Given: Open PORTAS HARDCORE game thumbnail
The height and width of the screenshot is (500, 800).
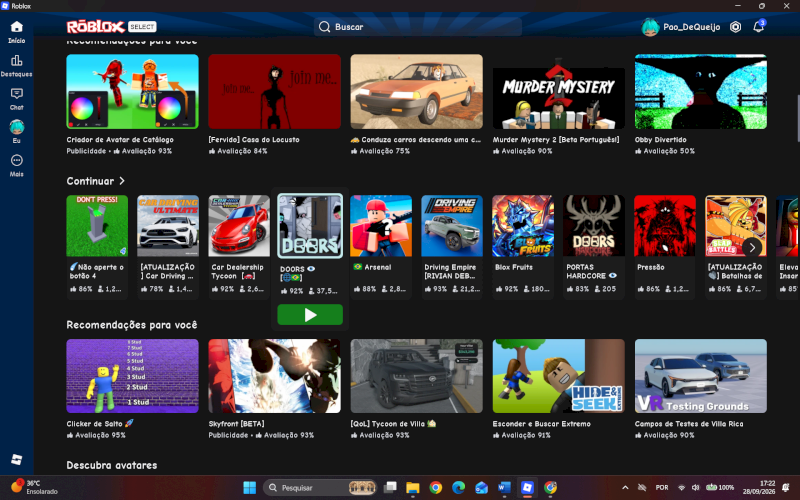Looking at the screenshot, I should tap(594, 226).
